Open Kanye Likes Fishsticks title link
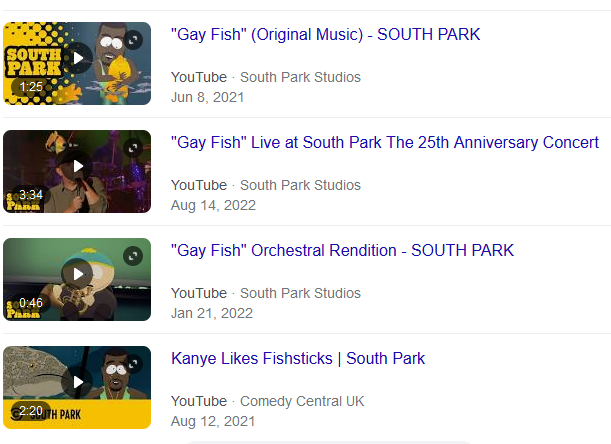This screenshot has height=444, width=611. 298,359
